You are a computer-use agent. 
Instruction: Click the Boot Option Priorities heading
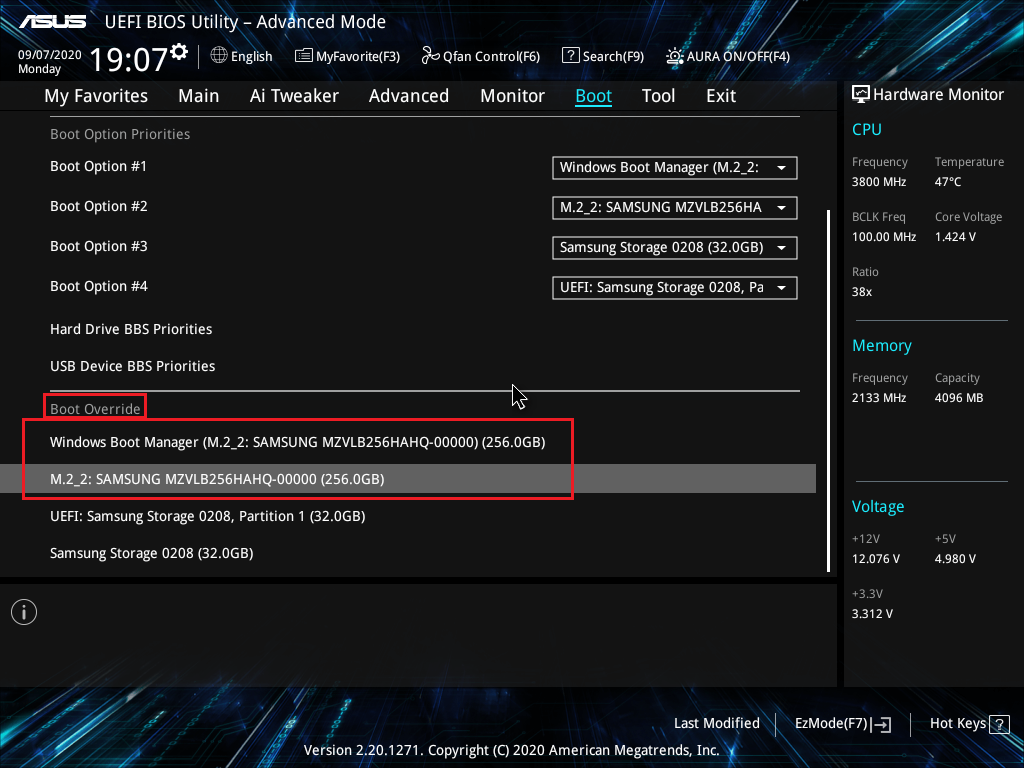[120, 135]
